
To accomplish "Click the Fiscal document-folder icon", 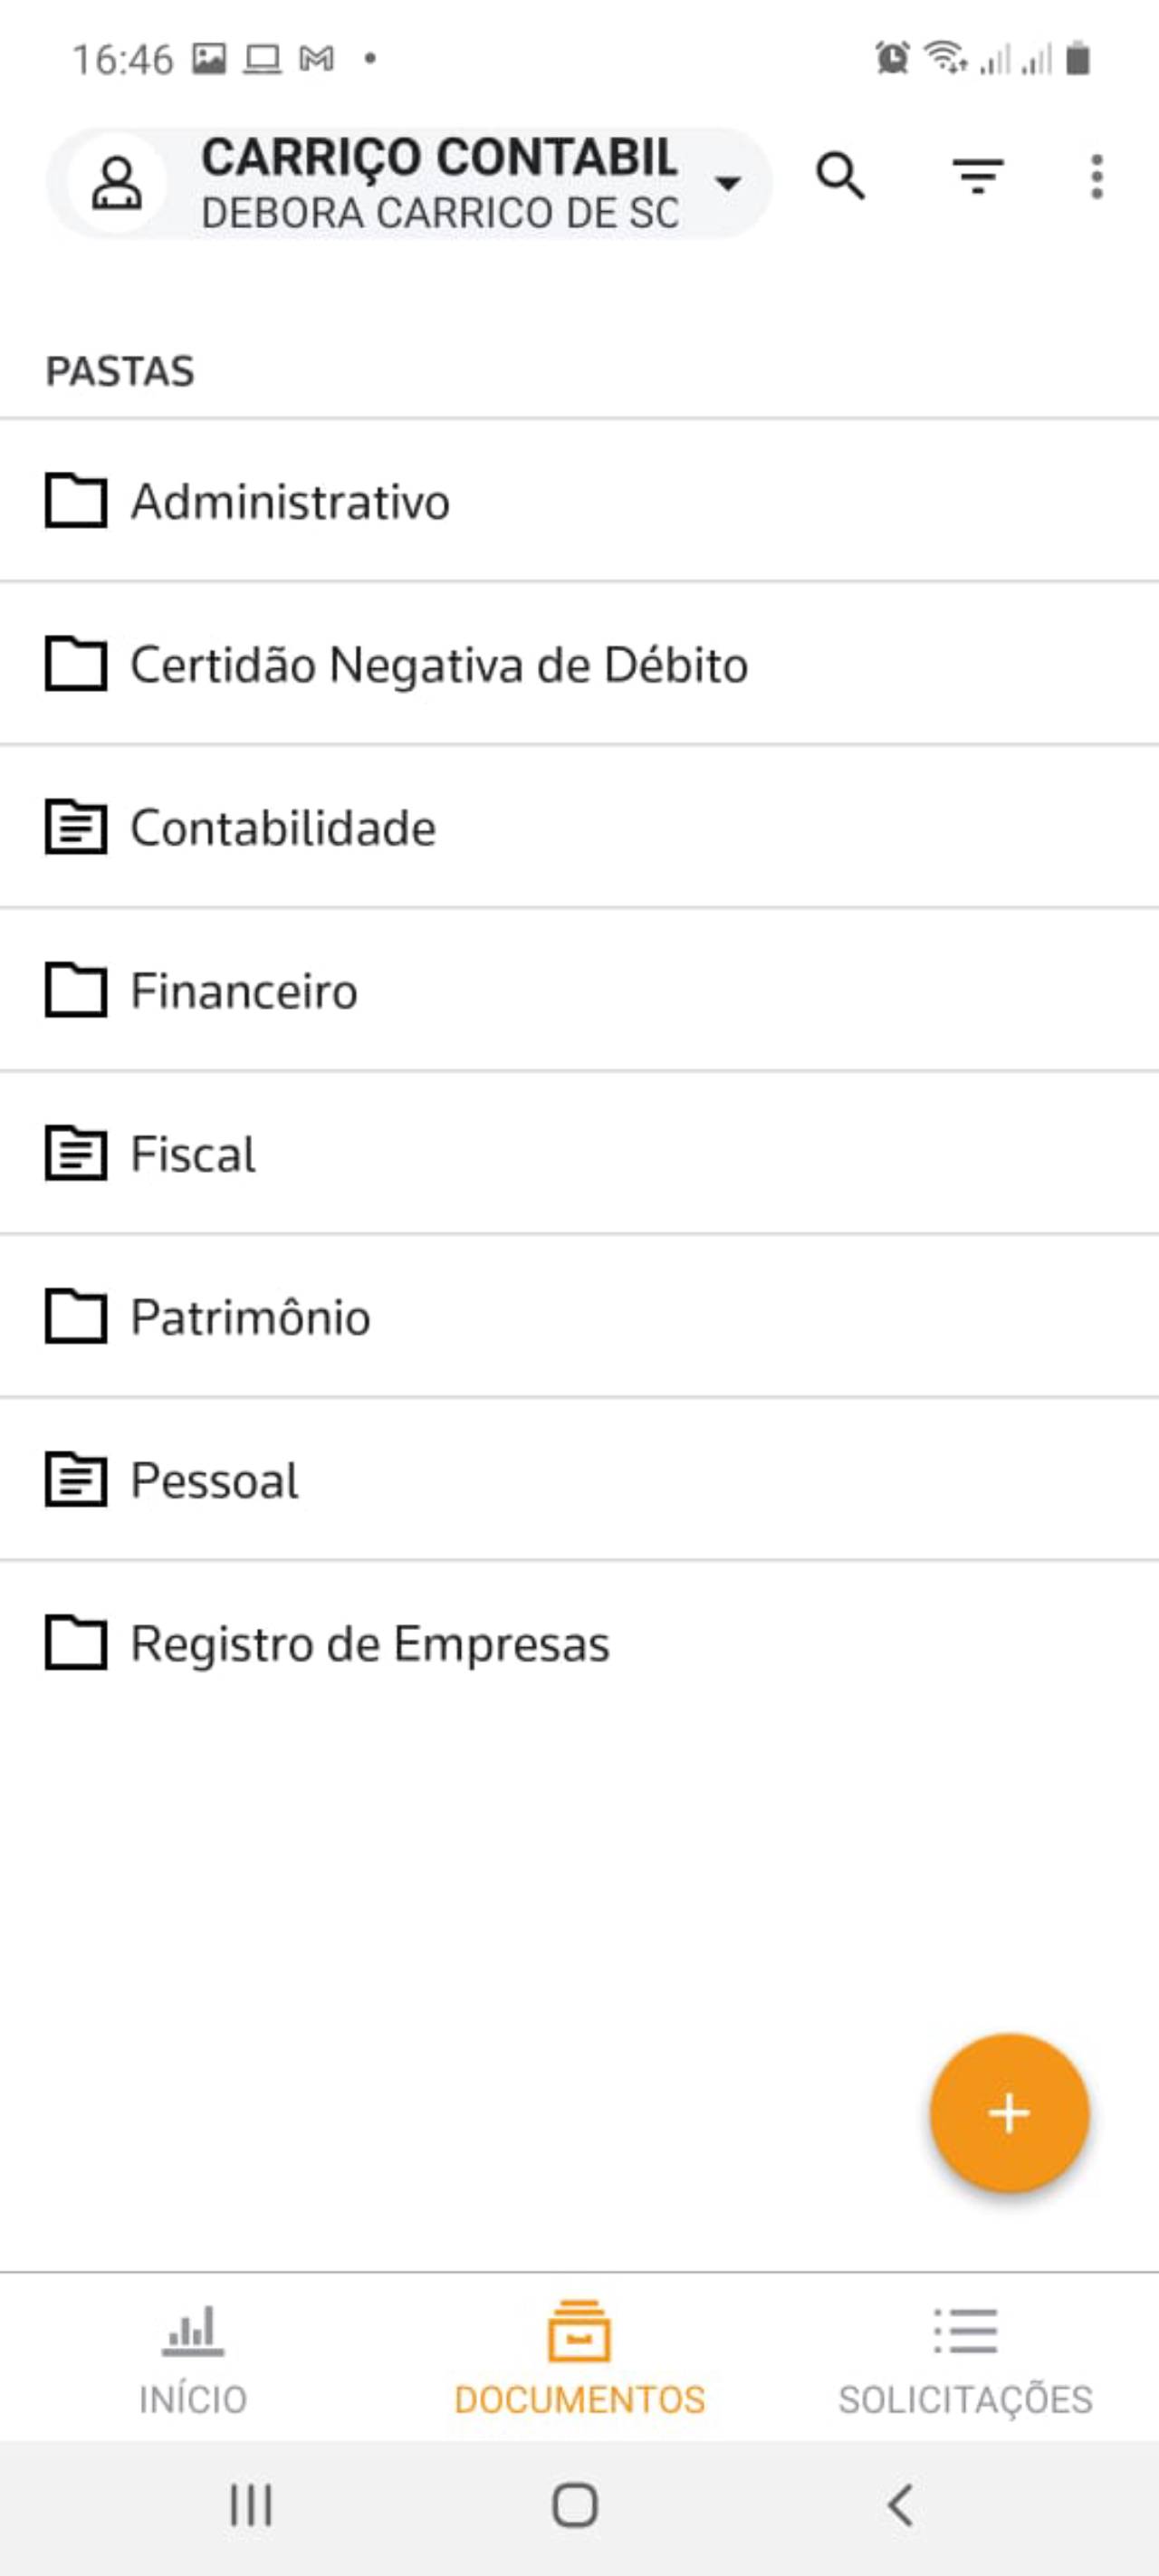I will [x=76, y=1153].
